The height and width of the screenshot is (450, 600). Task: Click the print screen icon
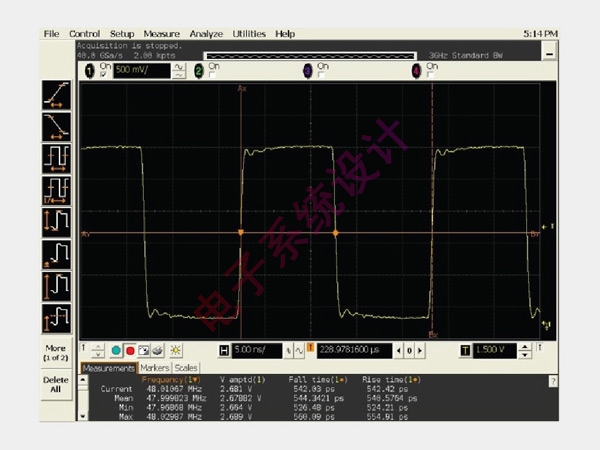pos(159,350)
